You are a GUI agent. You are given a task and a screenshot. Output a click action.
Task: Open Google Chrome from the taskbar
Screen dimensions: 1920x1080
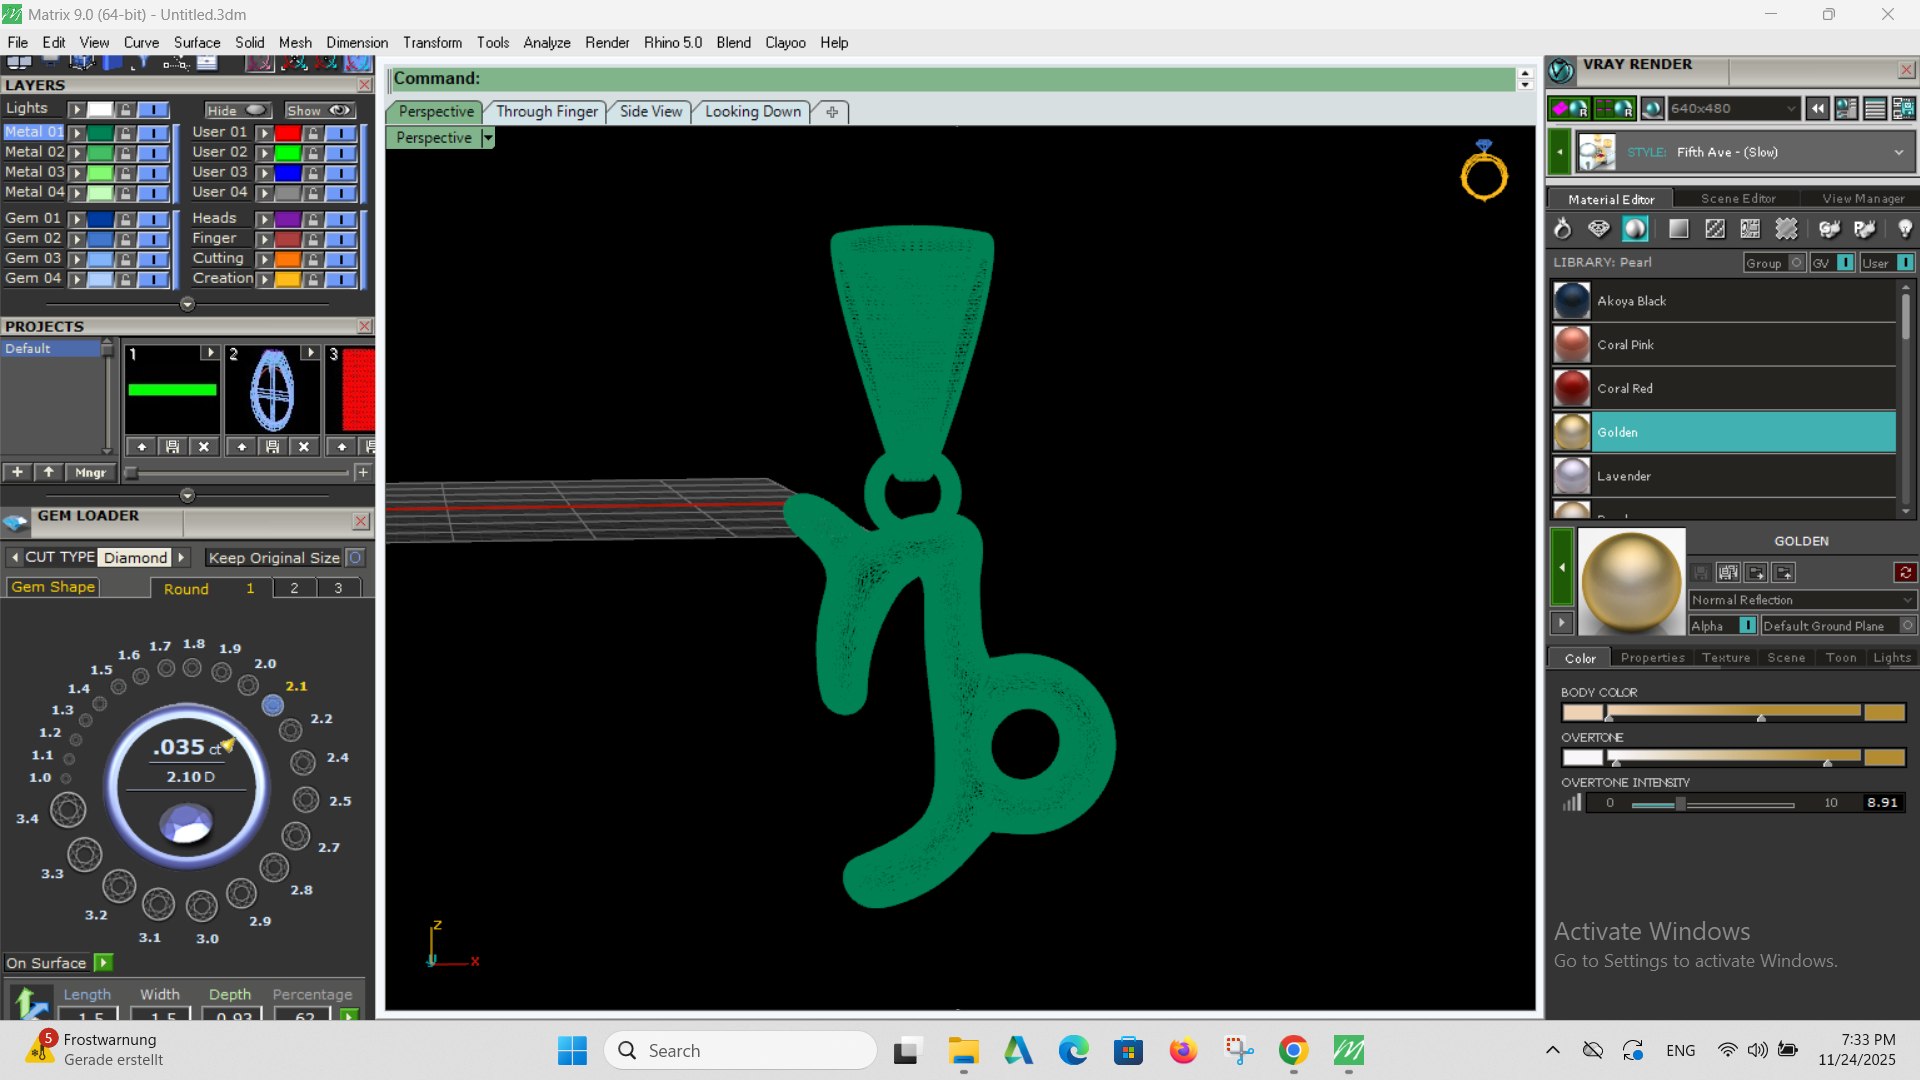tap(1293, 1050)
